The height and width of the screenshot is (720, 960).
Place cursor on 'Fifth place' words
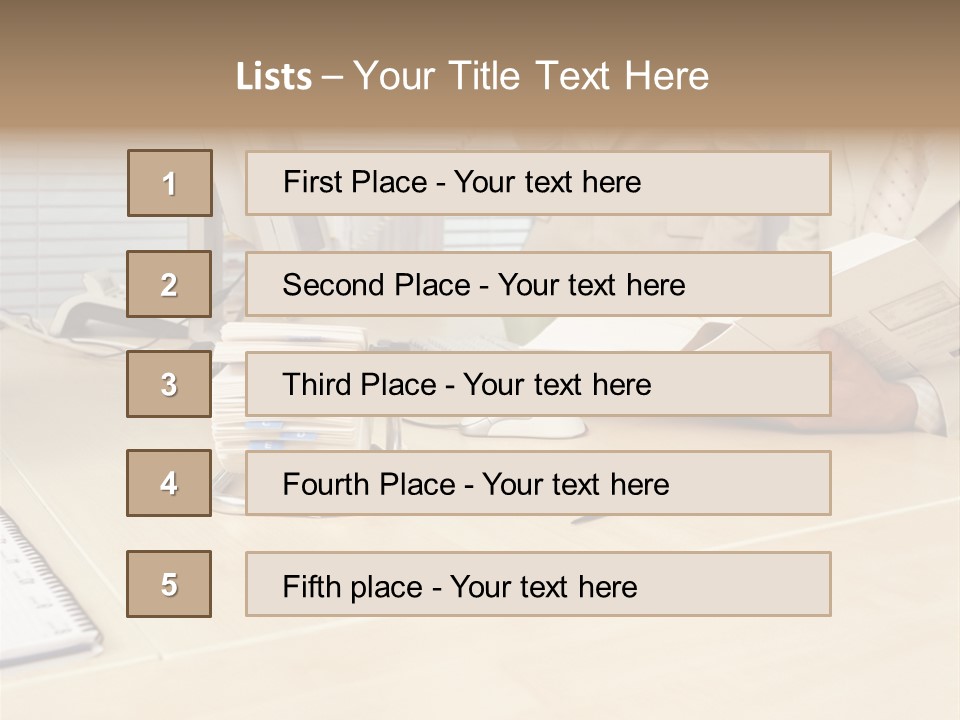click(x=353, y=587)
